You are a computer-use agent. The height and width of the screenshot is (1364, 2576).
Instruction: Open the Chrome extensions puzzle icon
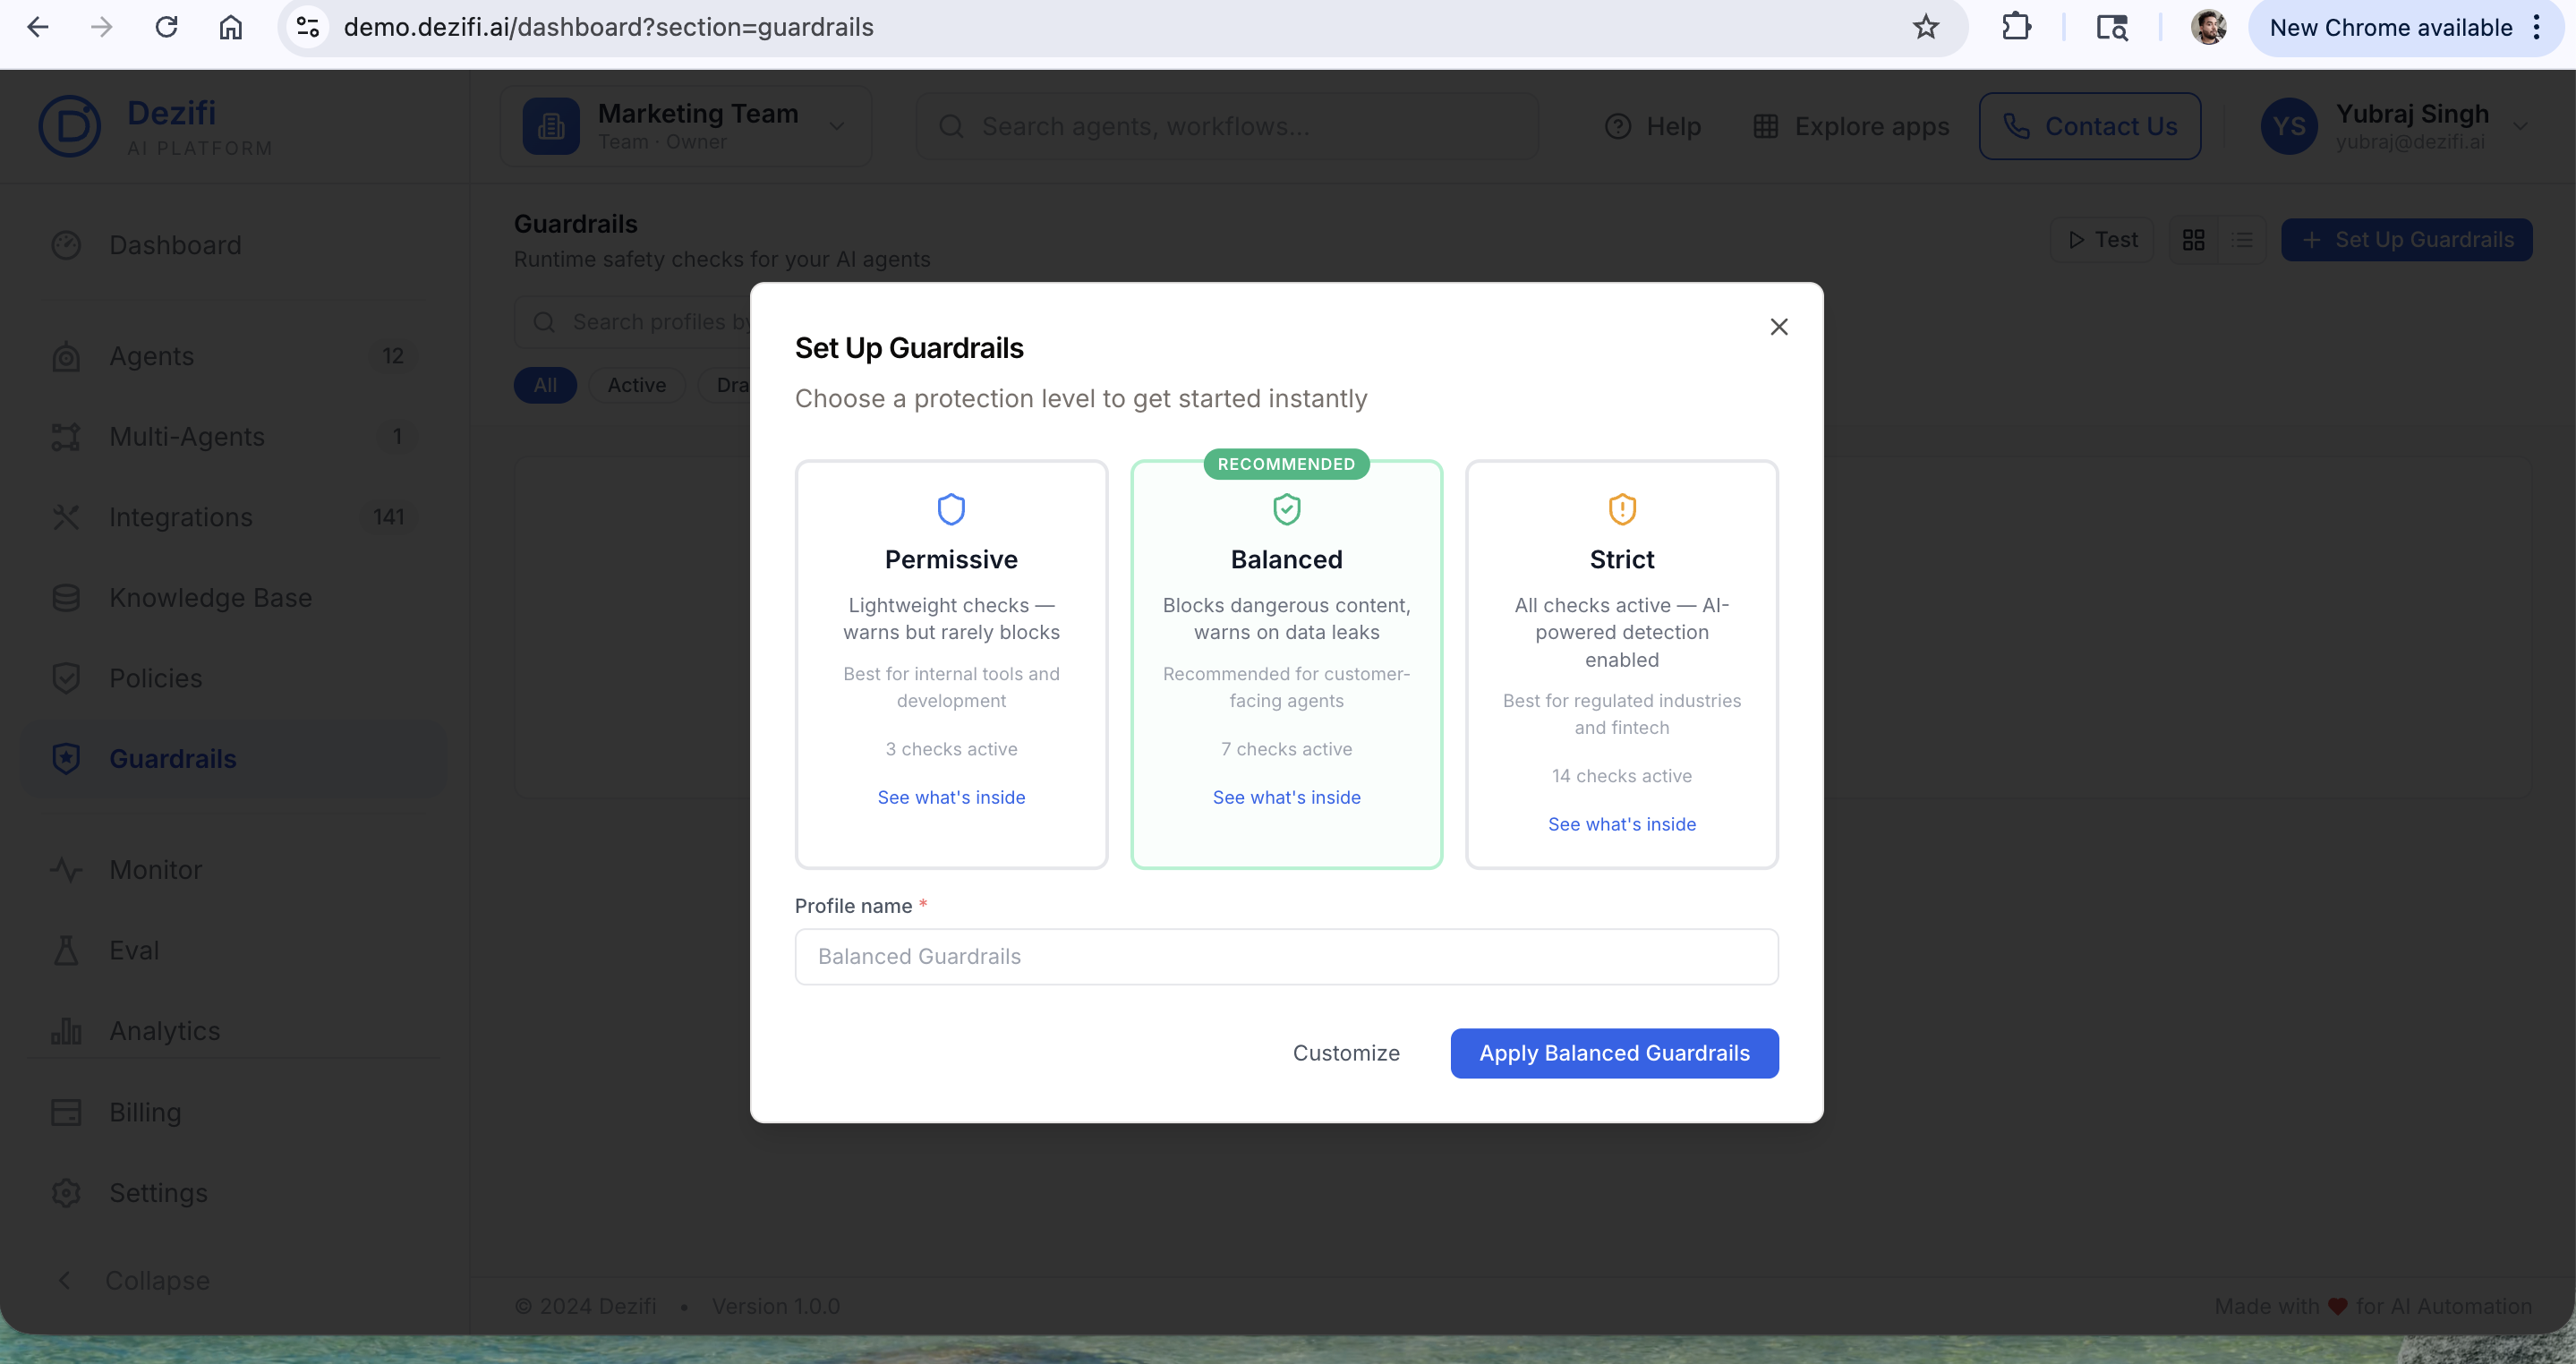2016,27
